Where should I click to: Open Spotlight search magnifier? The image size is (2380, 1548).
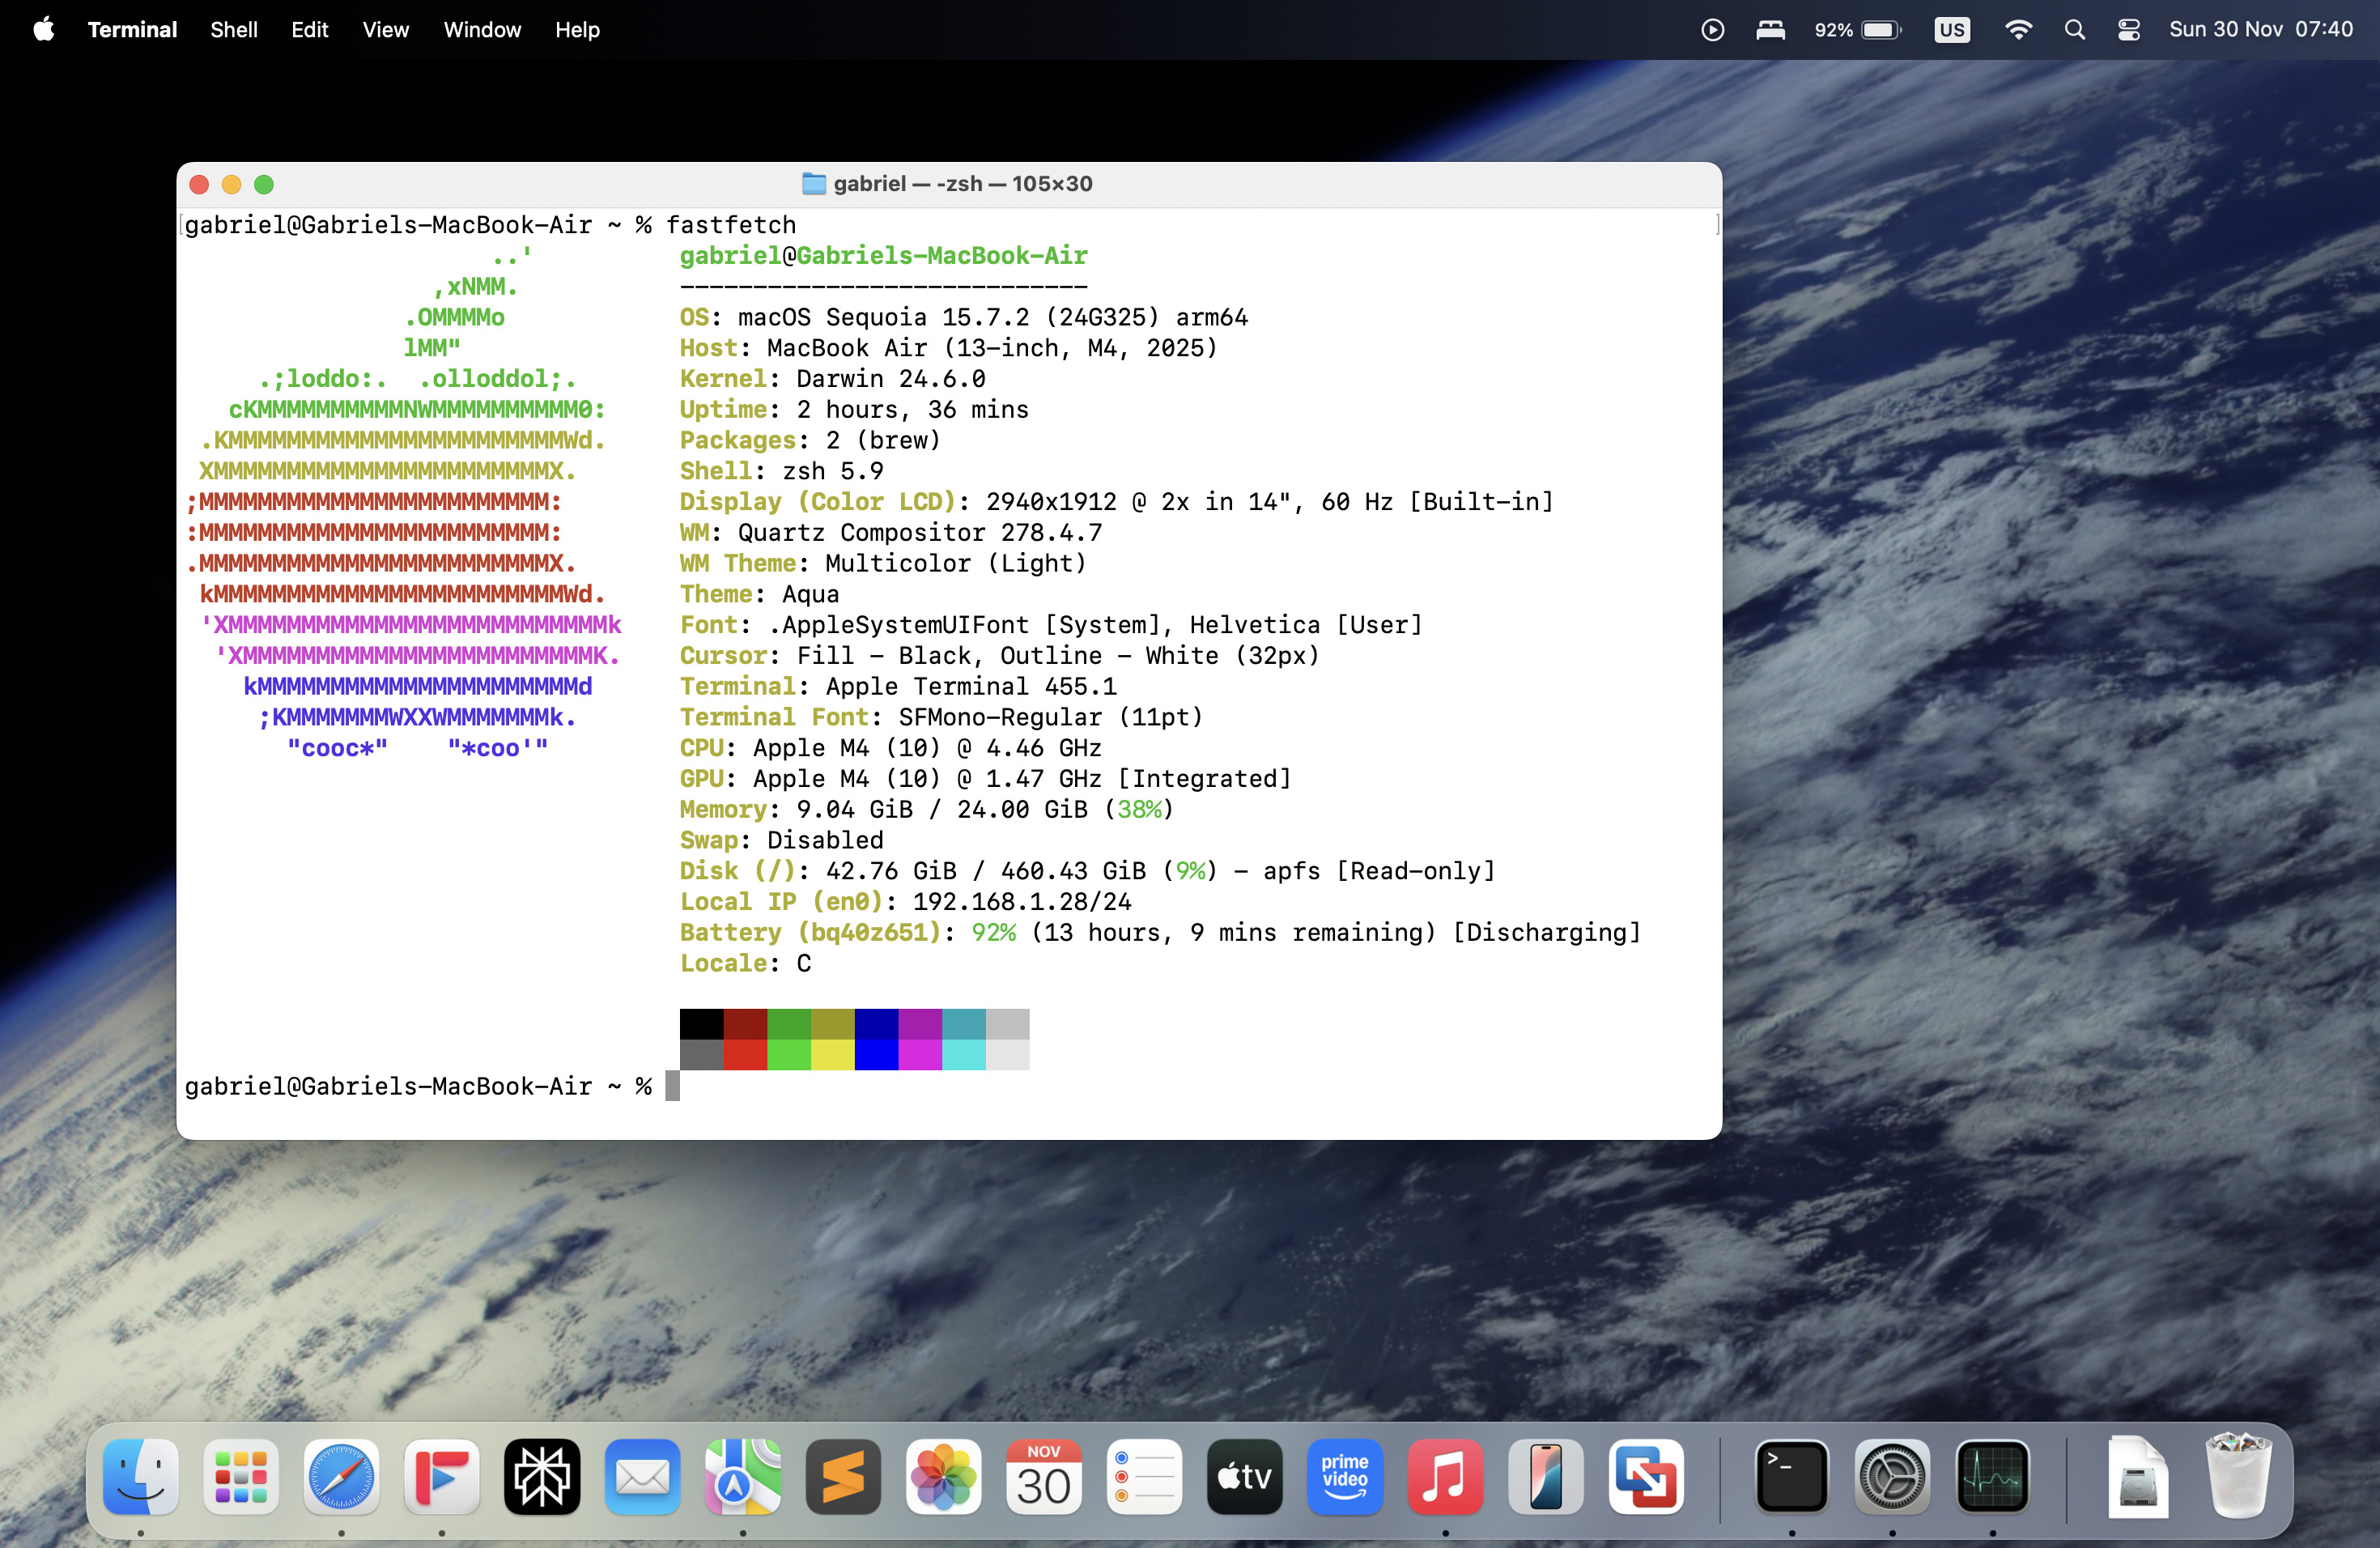click(x=2074, y=30)
